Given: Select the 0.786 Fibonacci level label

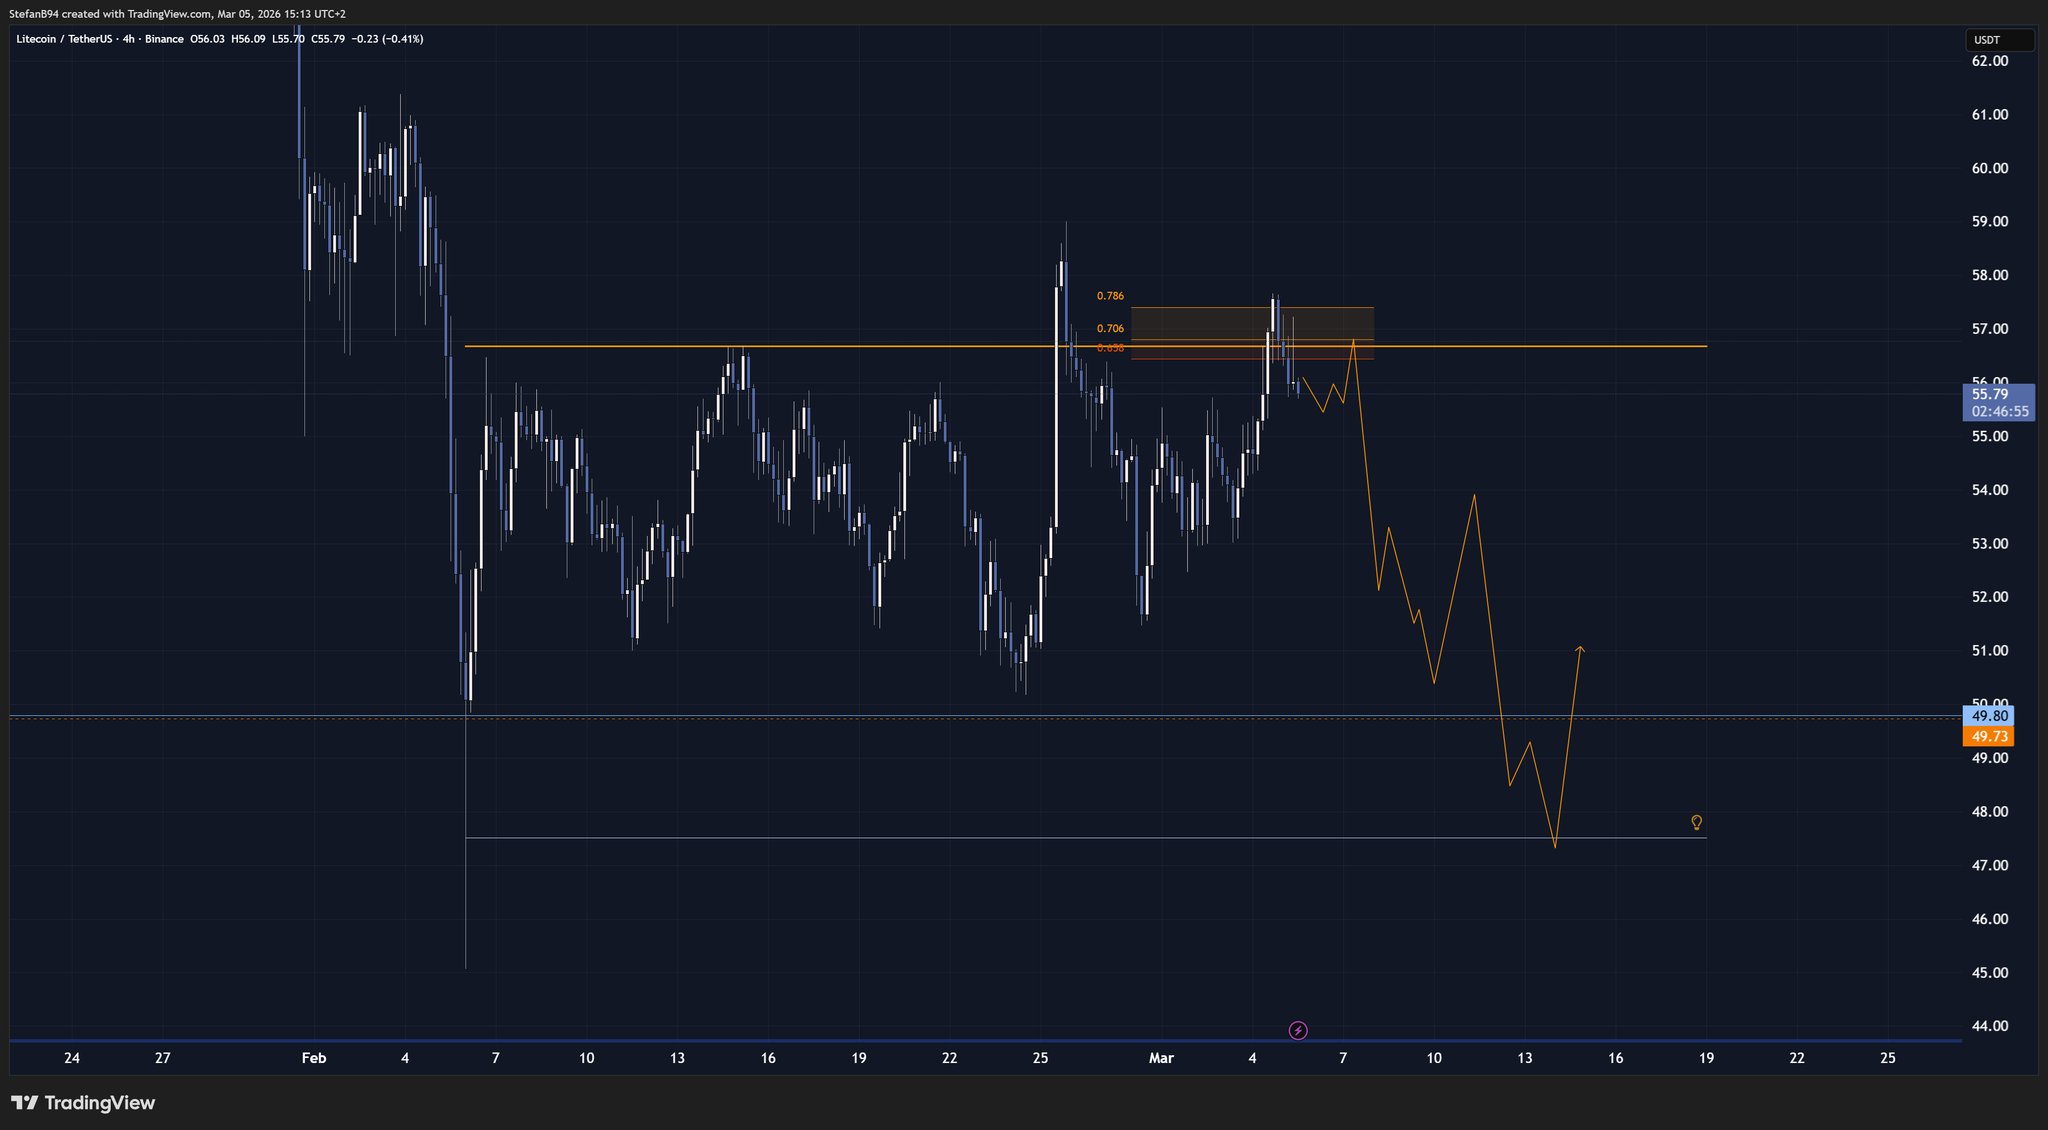Looking at the screenshot, I should pyautogui.click(x=1110, y=296).
